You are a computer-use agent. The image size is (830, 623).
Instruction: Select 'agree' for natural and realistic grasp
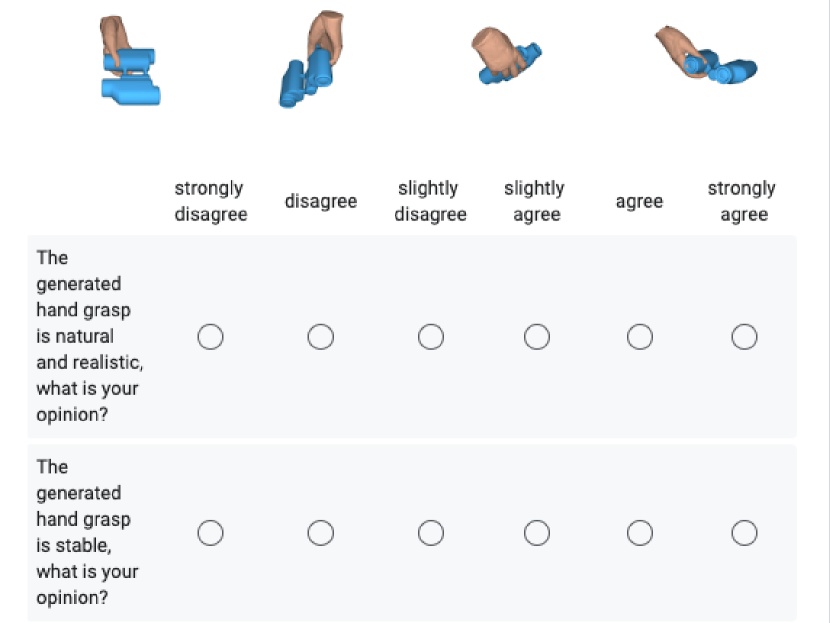[639, 337]
